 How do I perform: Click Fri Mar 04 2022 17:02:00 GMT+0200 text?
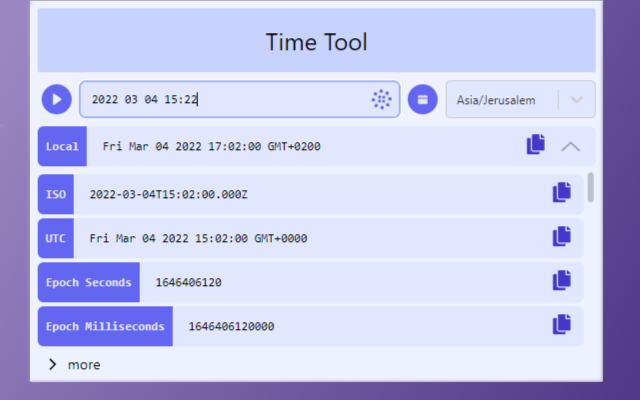click(211, 147)
